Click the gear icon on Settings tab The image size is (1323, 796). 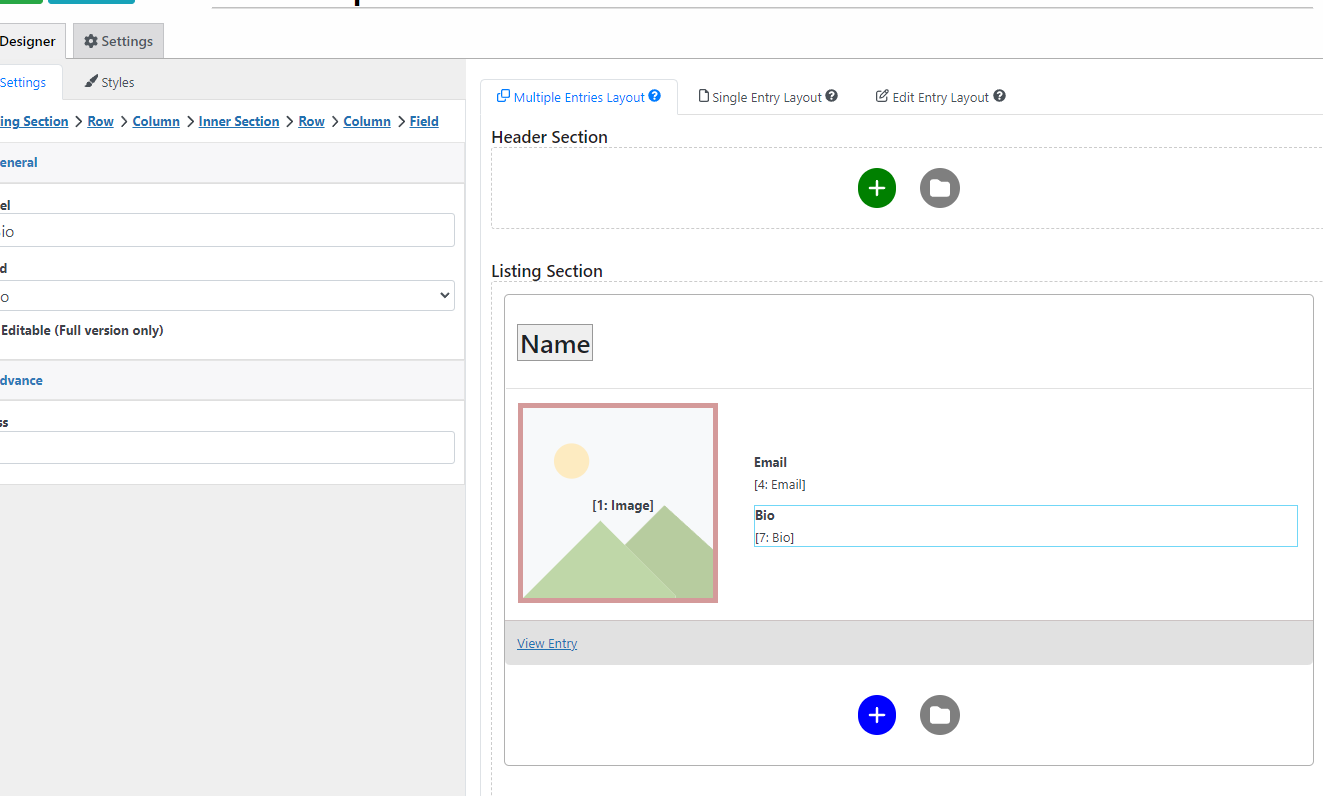click(90, 41)
